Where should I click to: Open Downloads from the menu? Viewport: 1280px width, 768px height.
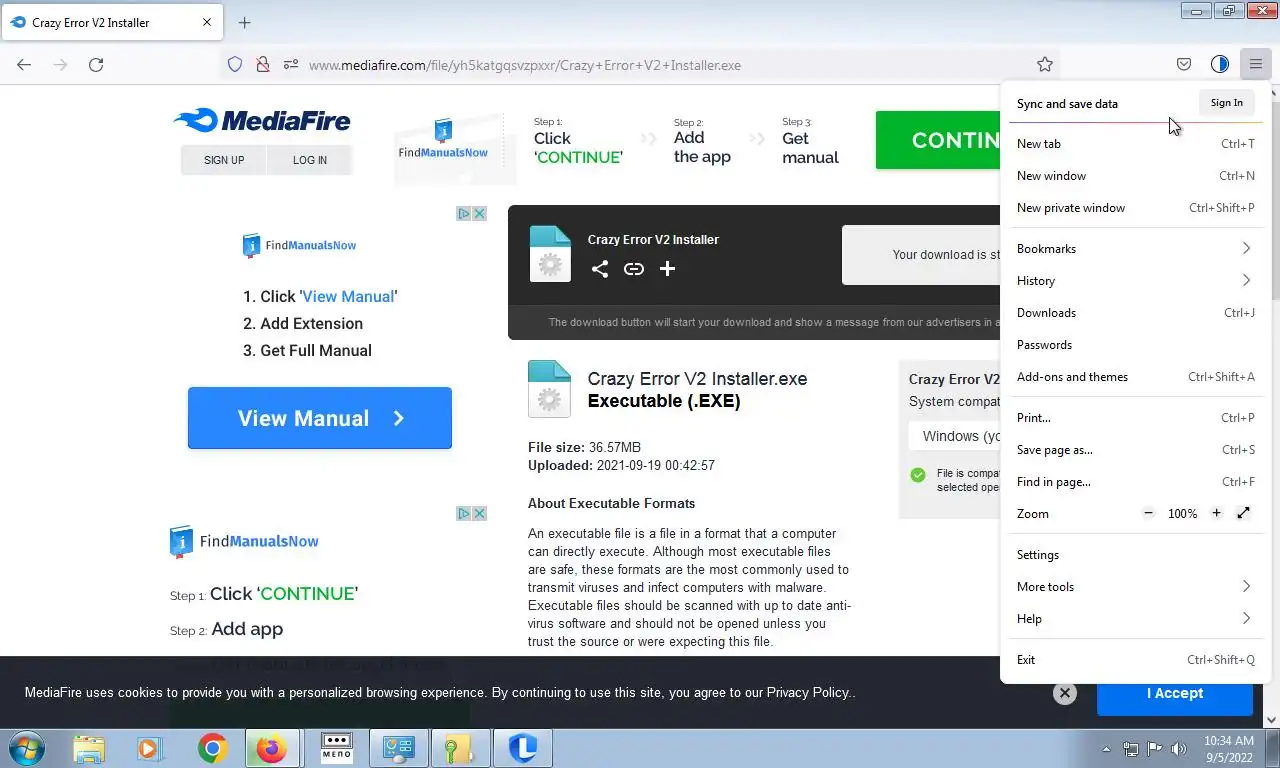(1135, 312)
